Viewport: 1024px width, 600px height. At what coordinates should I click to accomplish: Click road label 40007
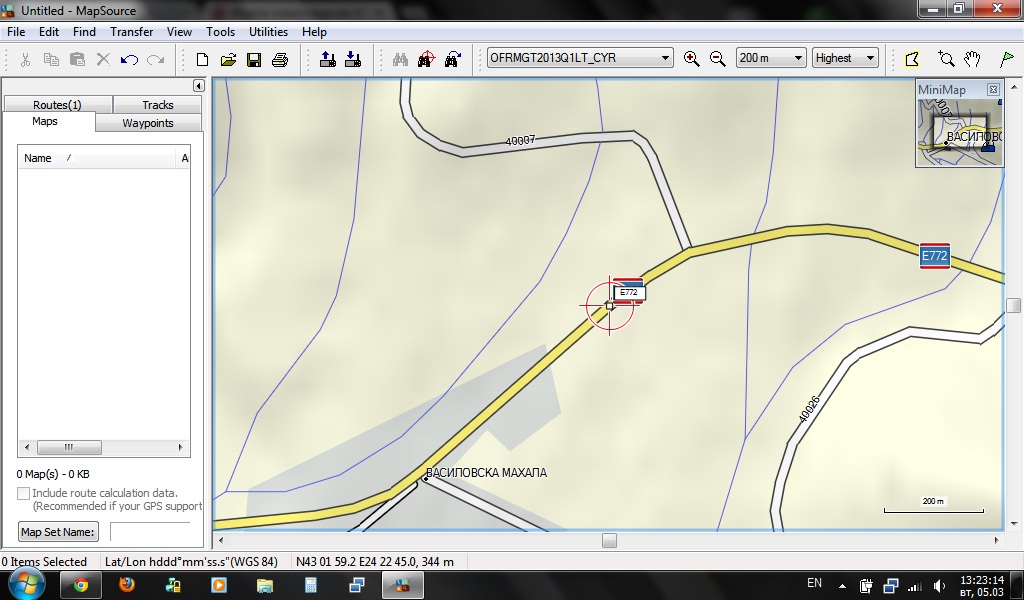point(520,140)
